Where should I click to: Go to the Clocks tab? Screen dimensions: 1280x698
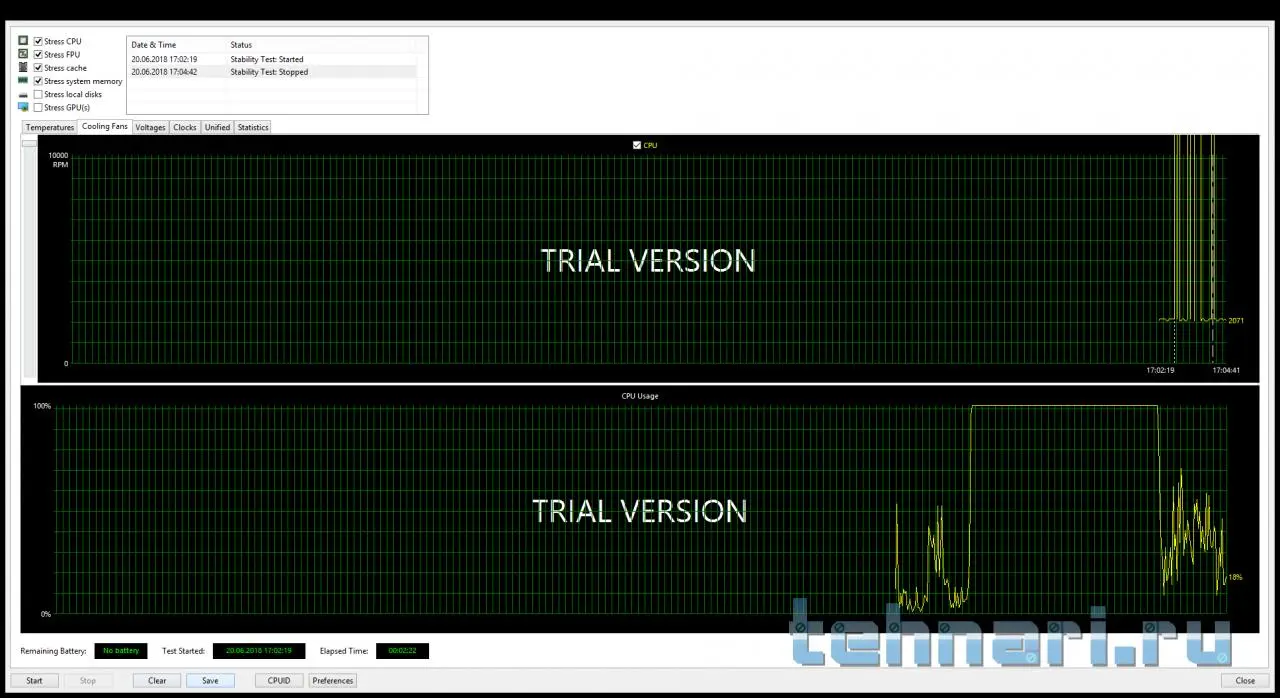pyautogui.click(x=185, y=127)
